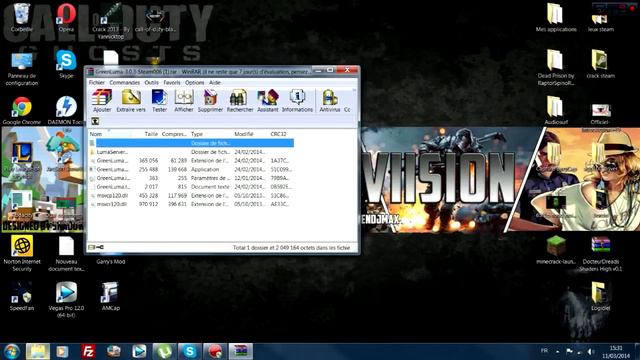Screen dimensions: 640x360
Task: Click the Extraire vers toolbar icon
Action: tap(131, 101)
